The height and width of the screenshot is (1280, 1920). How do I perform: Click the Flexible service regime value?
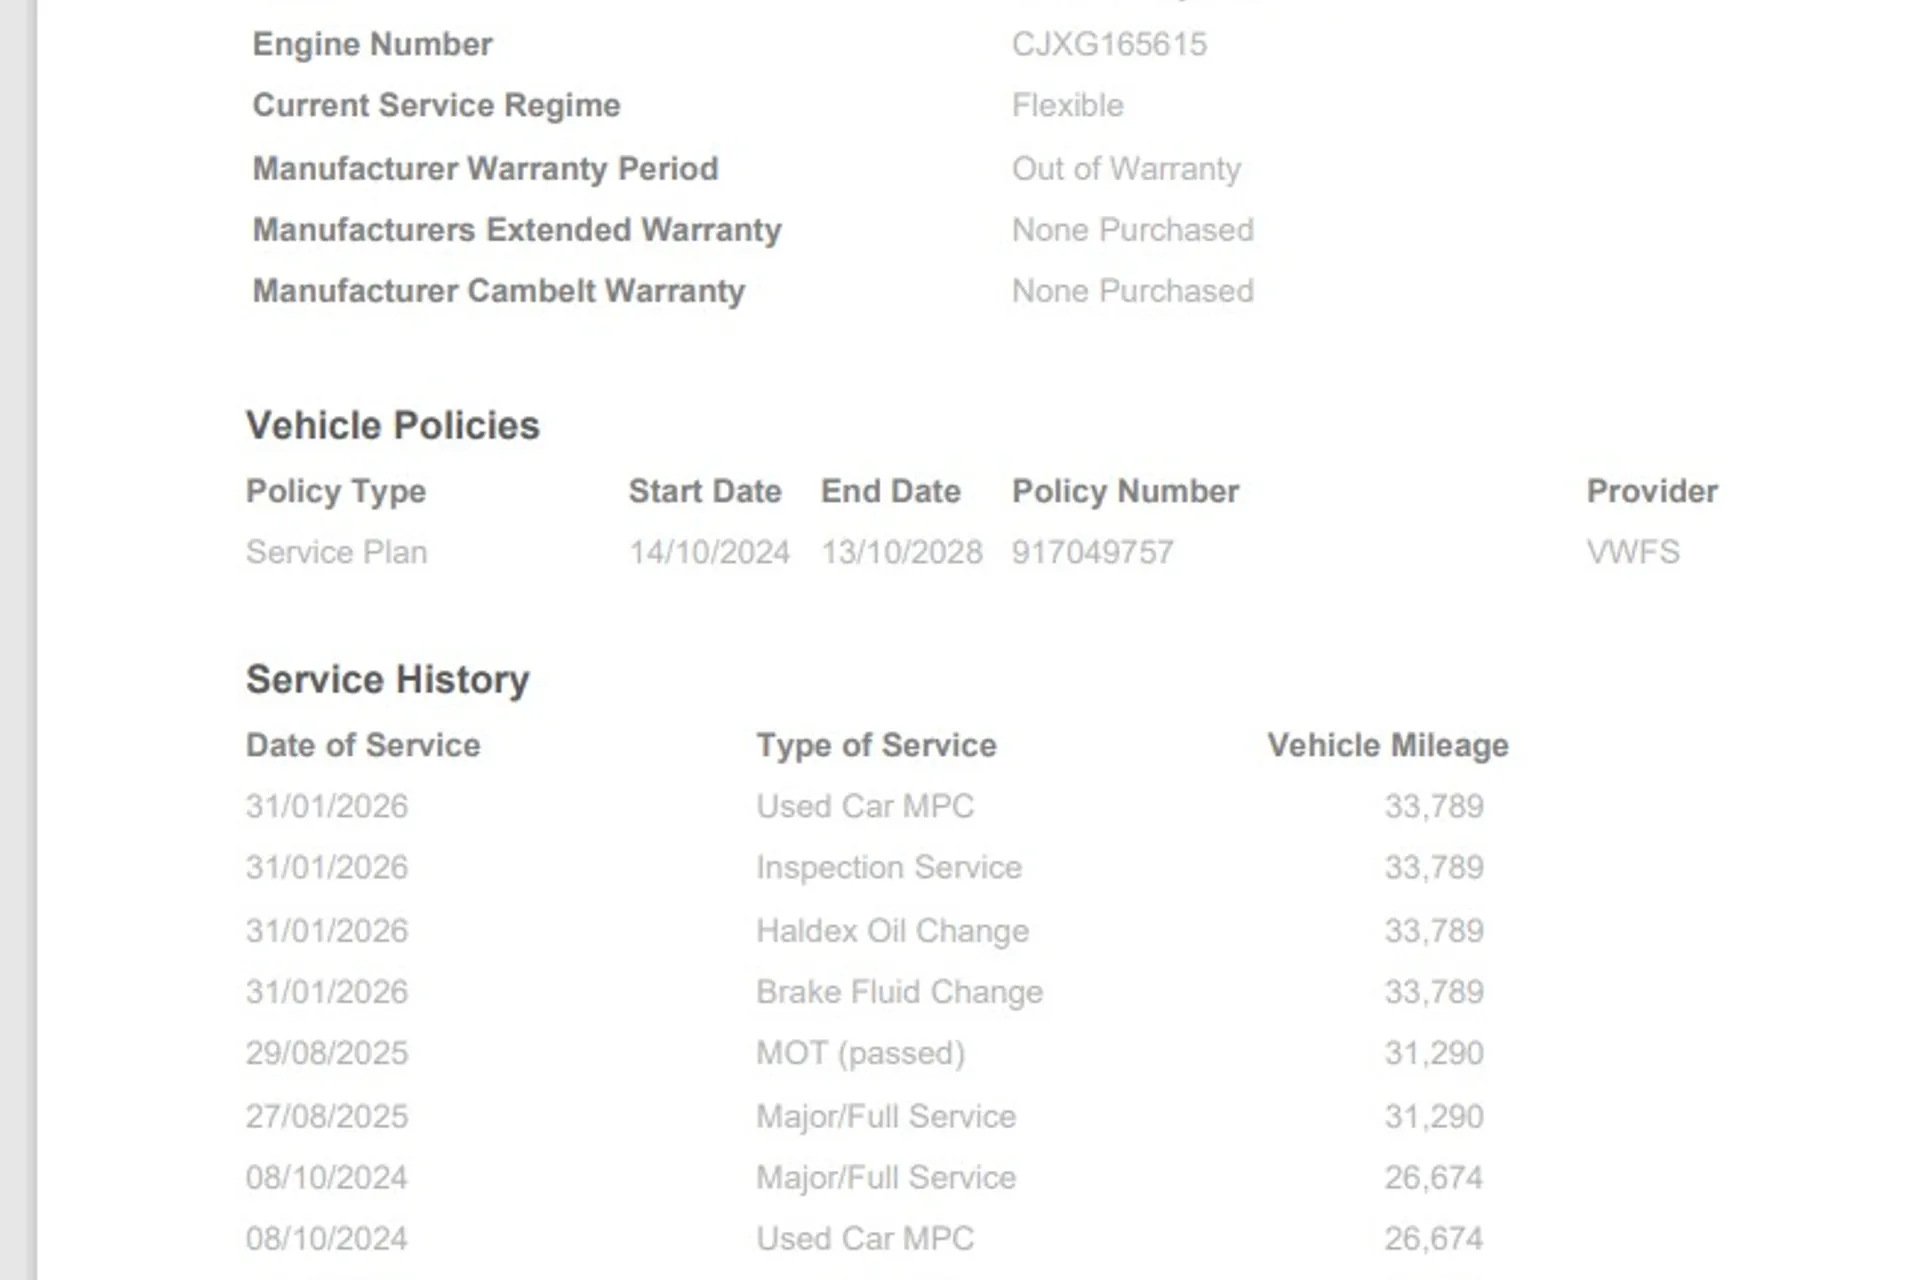[1067, 105]
